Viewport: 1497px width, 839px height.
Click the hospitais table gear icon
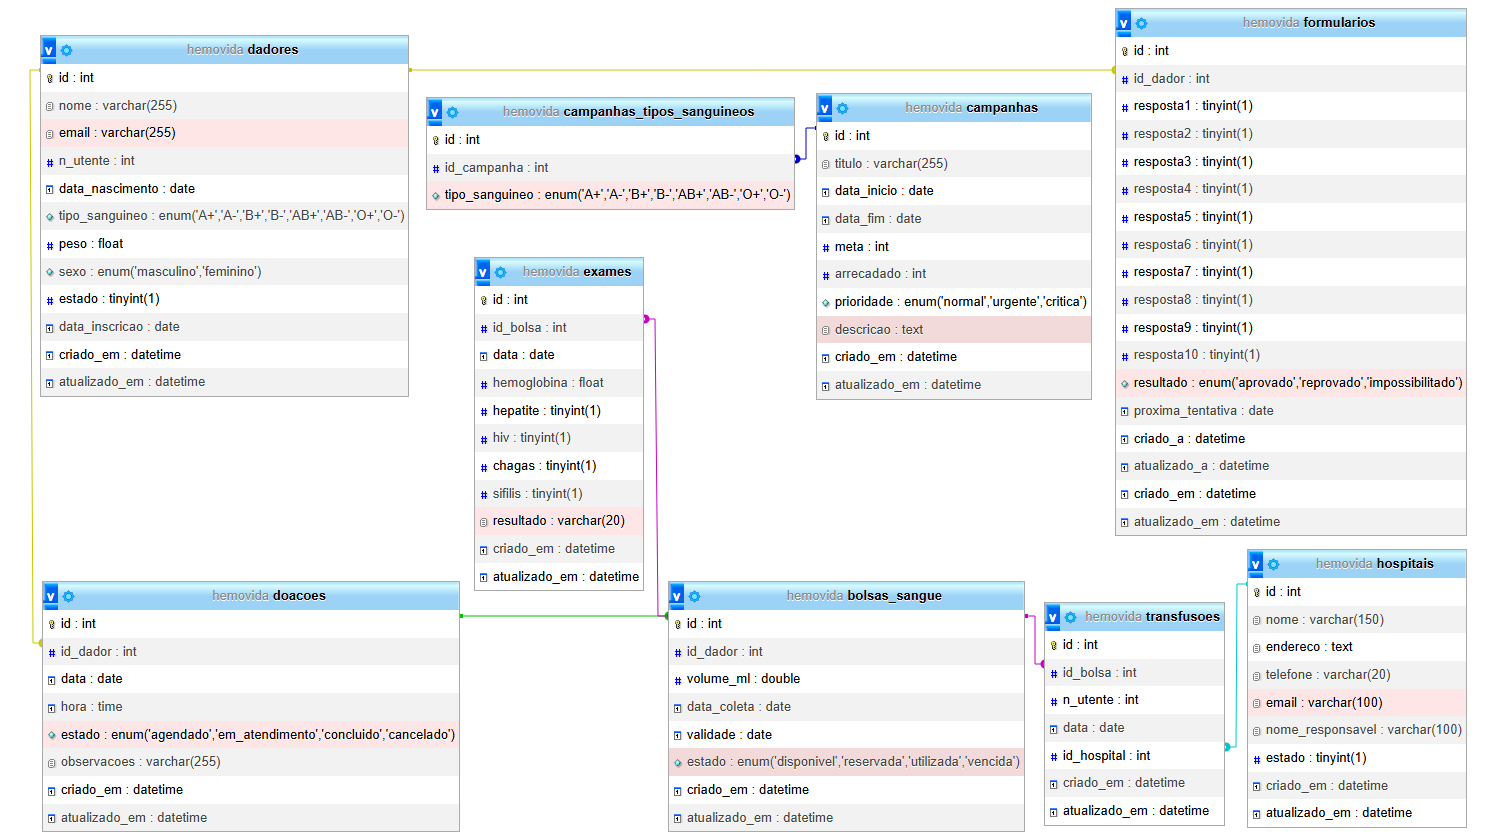click(x=1273, y=564)
